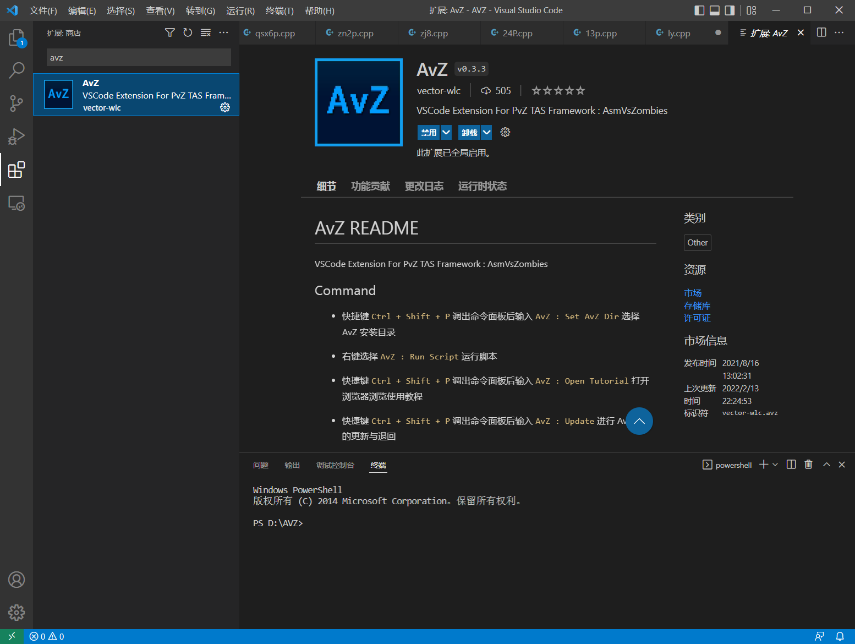Switch to the 输出 panel tab

click(x=292, y=465)
